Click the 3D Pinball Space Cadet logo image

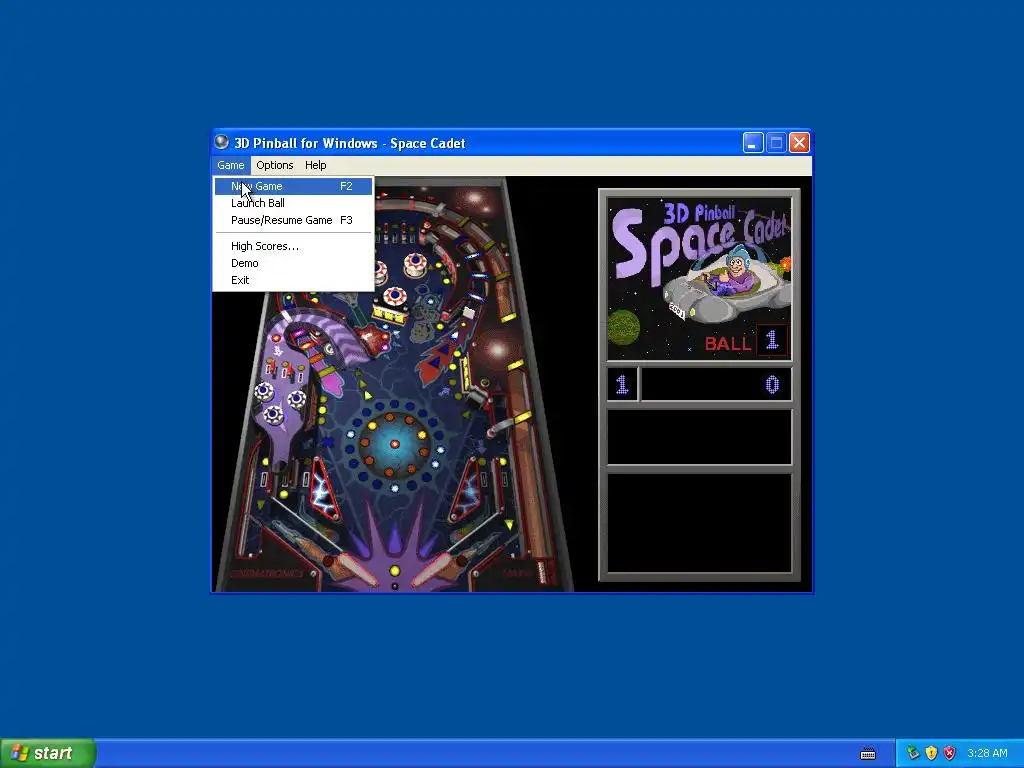point(699,278)
